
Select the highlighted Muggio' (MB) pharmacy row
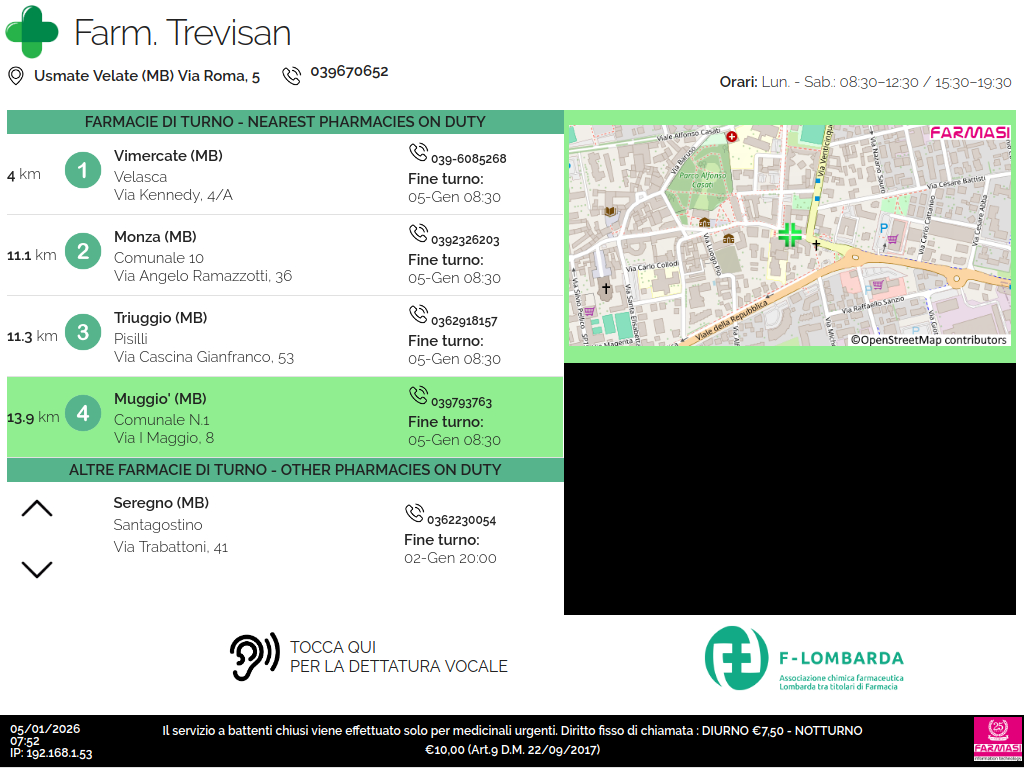click(x=285, y=416)
